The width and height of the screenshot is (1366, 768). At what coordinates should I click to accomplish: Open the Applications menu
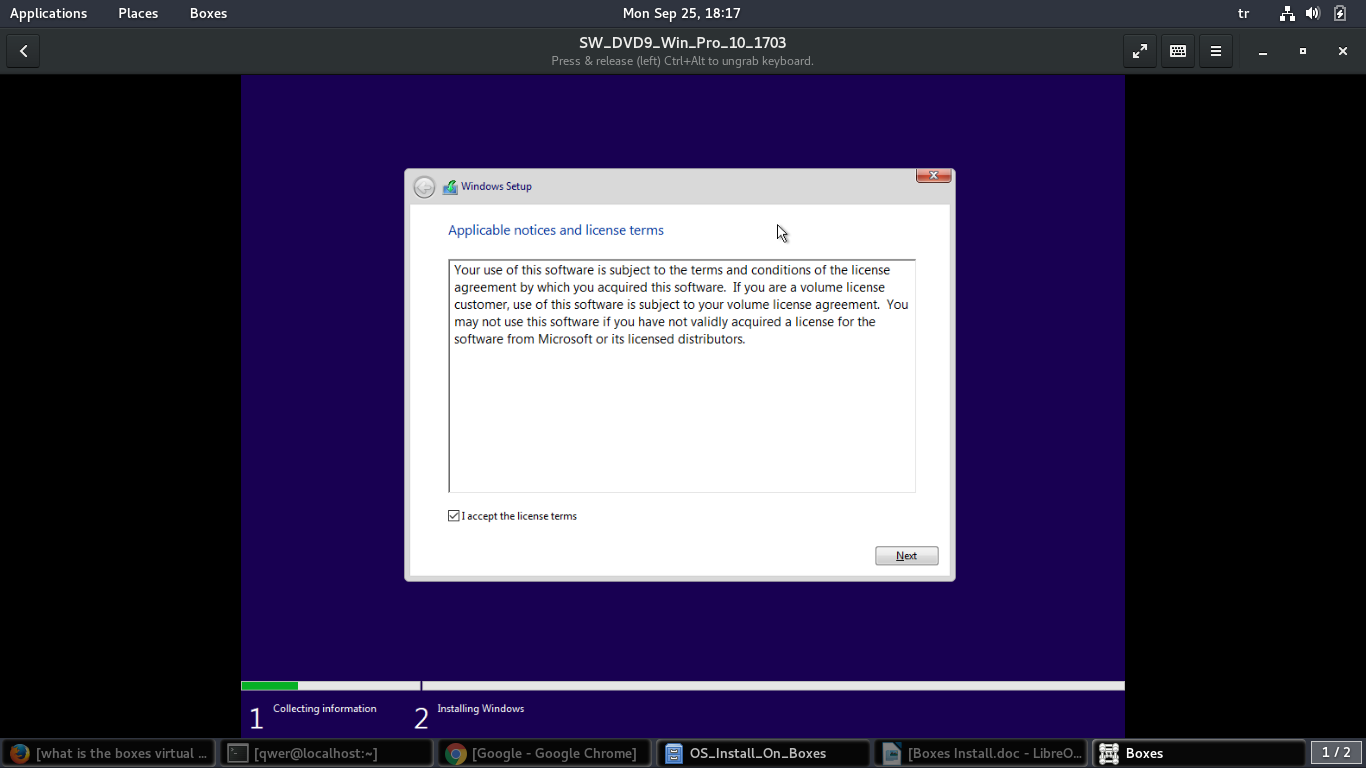pyautogui.click(x=48, y=13)
